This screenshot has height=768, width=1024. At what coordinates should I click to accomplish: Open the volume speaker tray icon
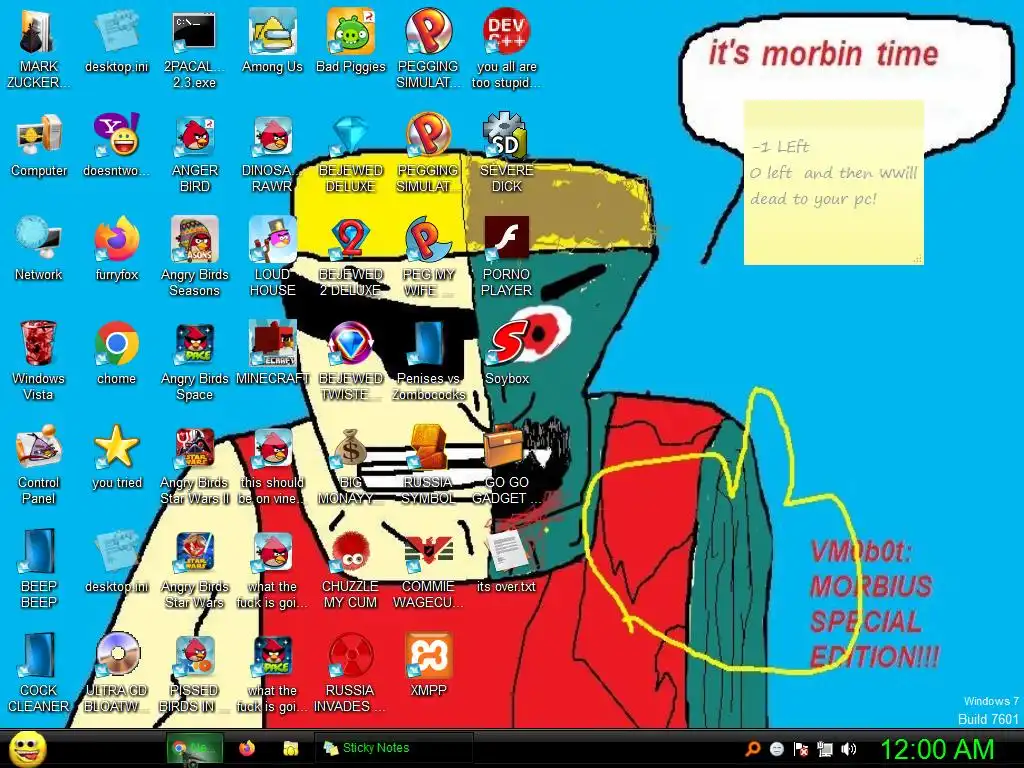[x=849, y=748]
